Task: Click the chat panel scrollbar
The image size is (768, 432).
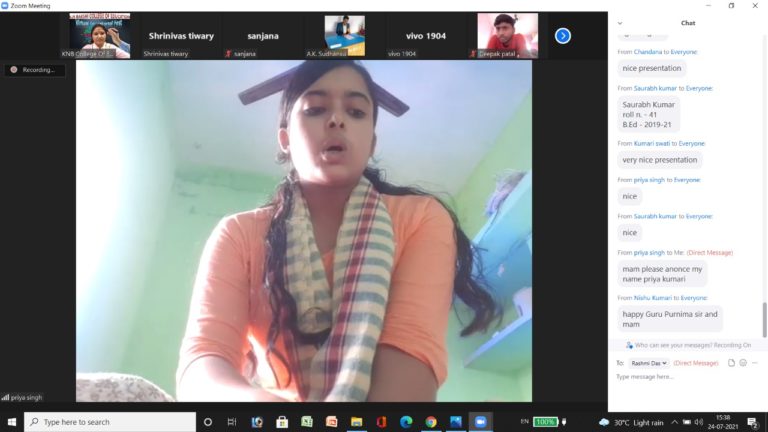Action: 764,318
